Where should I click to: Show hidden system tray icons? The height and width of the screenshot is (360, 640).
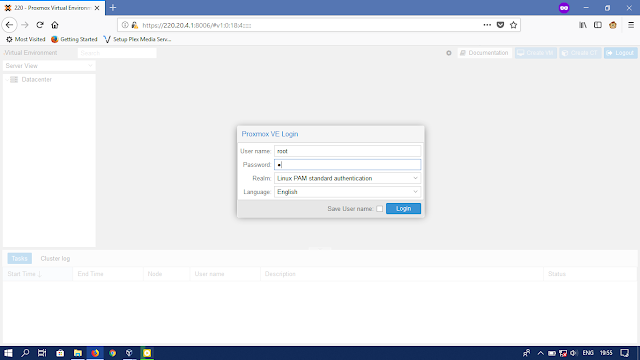pos(540,353)
